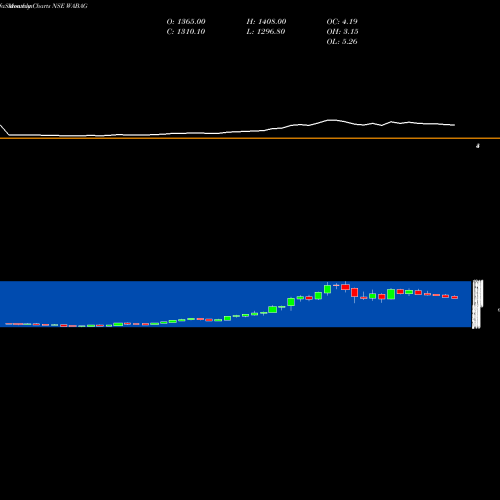500x500 pixels.
Task: Select the OC: 4.19 percentage label
Action: (342, 22)
